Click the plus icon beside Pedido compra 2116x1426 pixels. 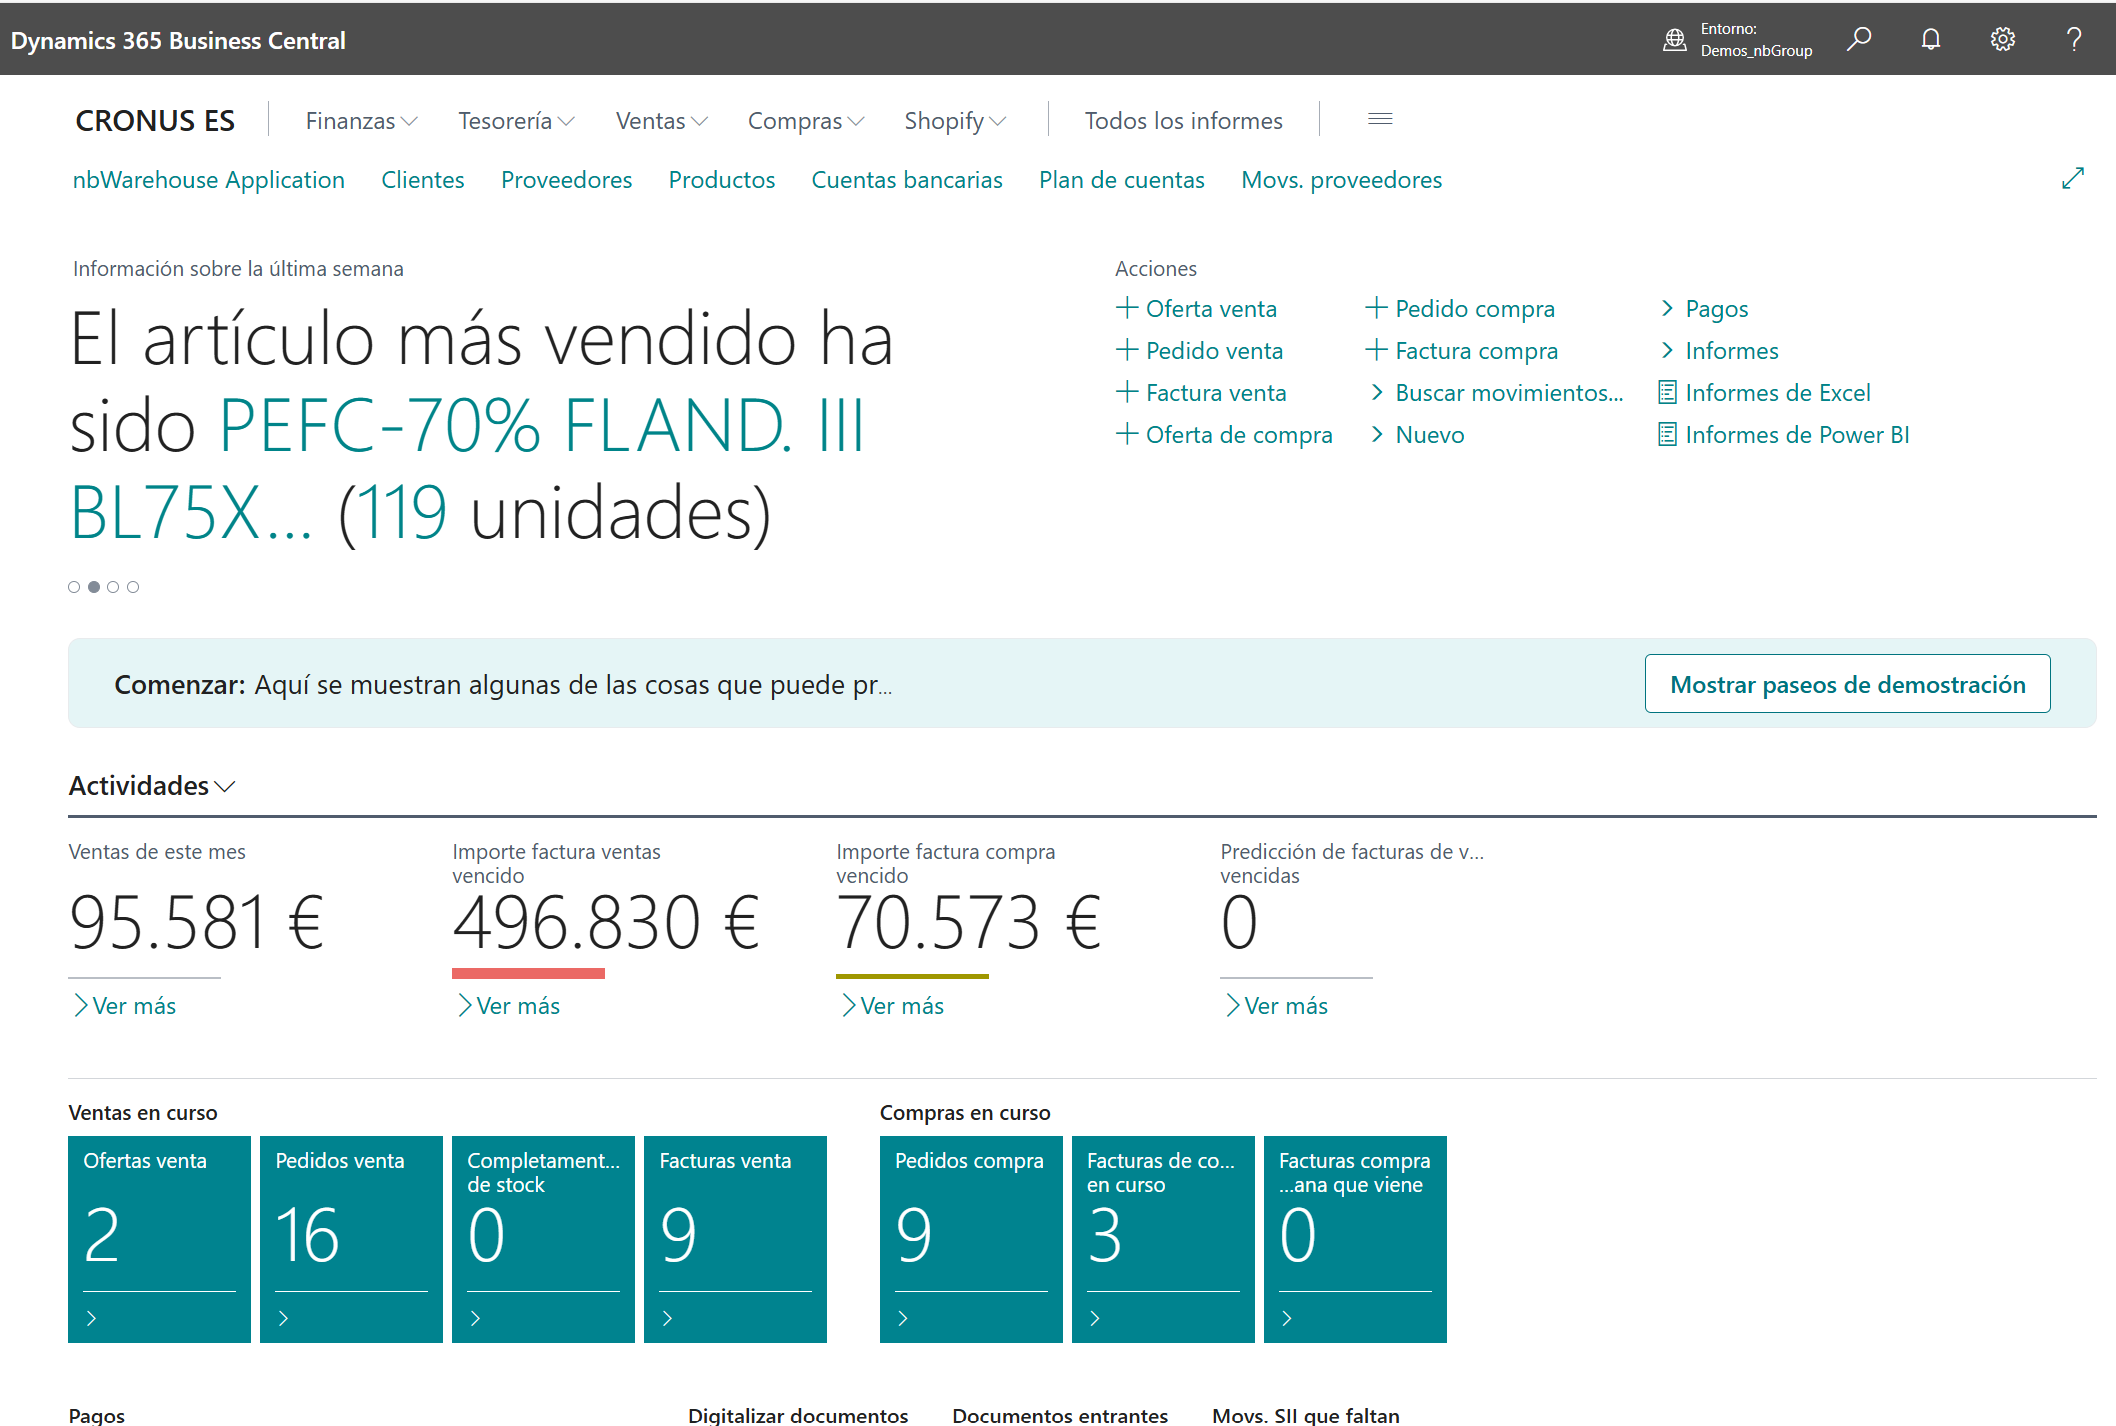1376,307
